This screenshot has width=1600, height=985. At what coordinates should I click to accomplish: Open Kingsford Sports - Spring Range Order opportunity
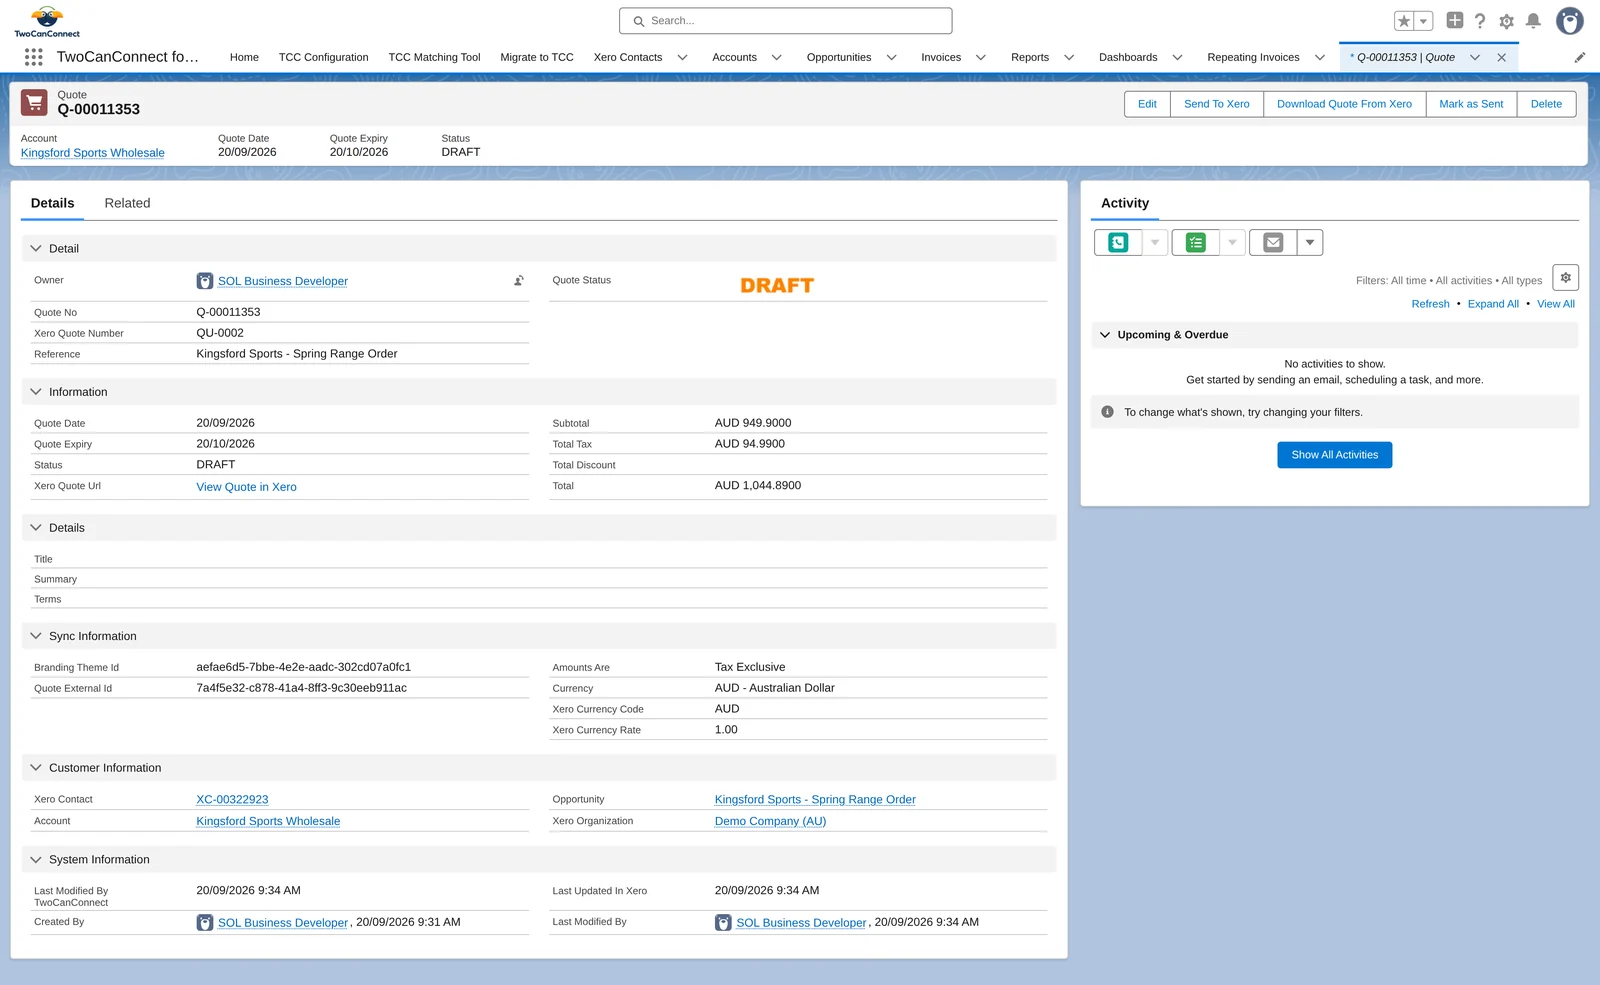[815, 800]
